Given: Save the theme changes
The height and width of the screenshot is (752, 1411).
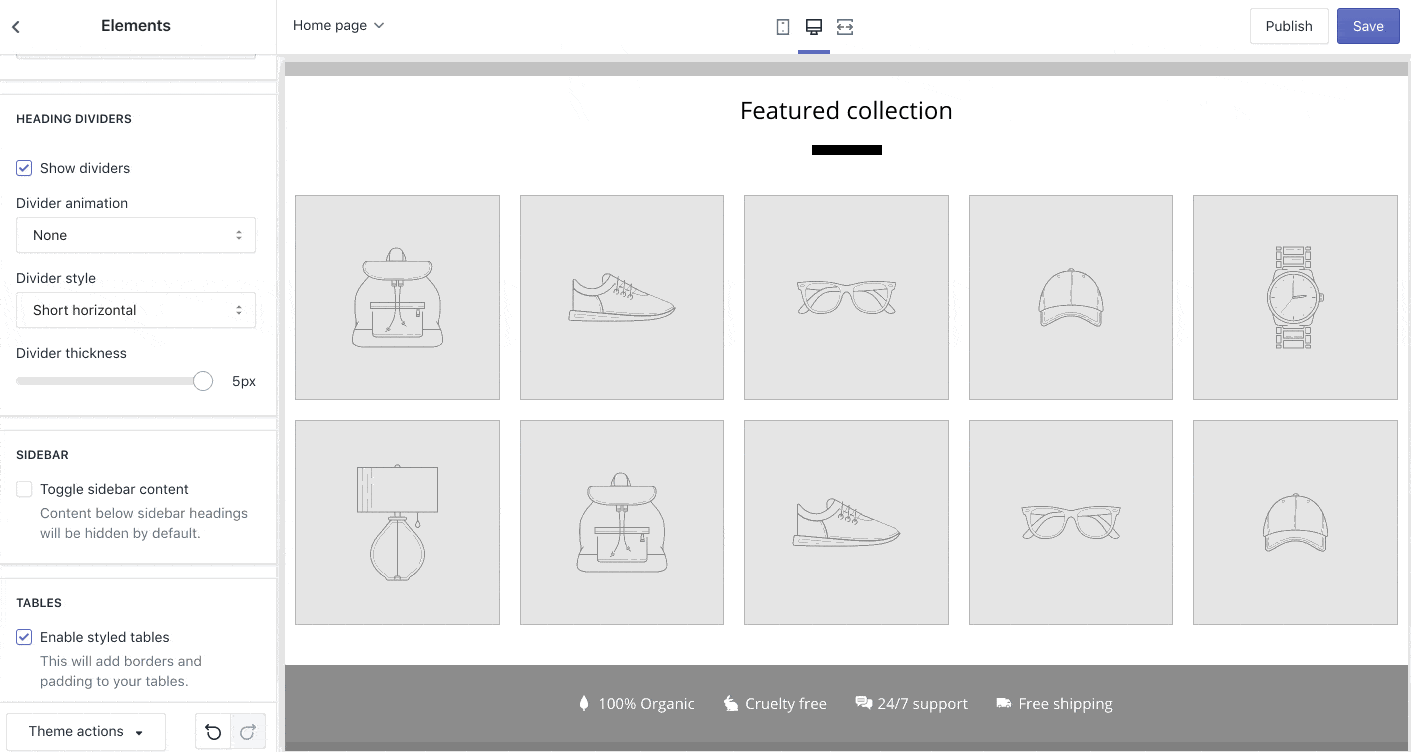Looking at the screenshot, I should [x=1368, y=26].
